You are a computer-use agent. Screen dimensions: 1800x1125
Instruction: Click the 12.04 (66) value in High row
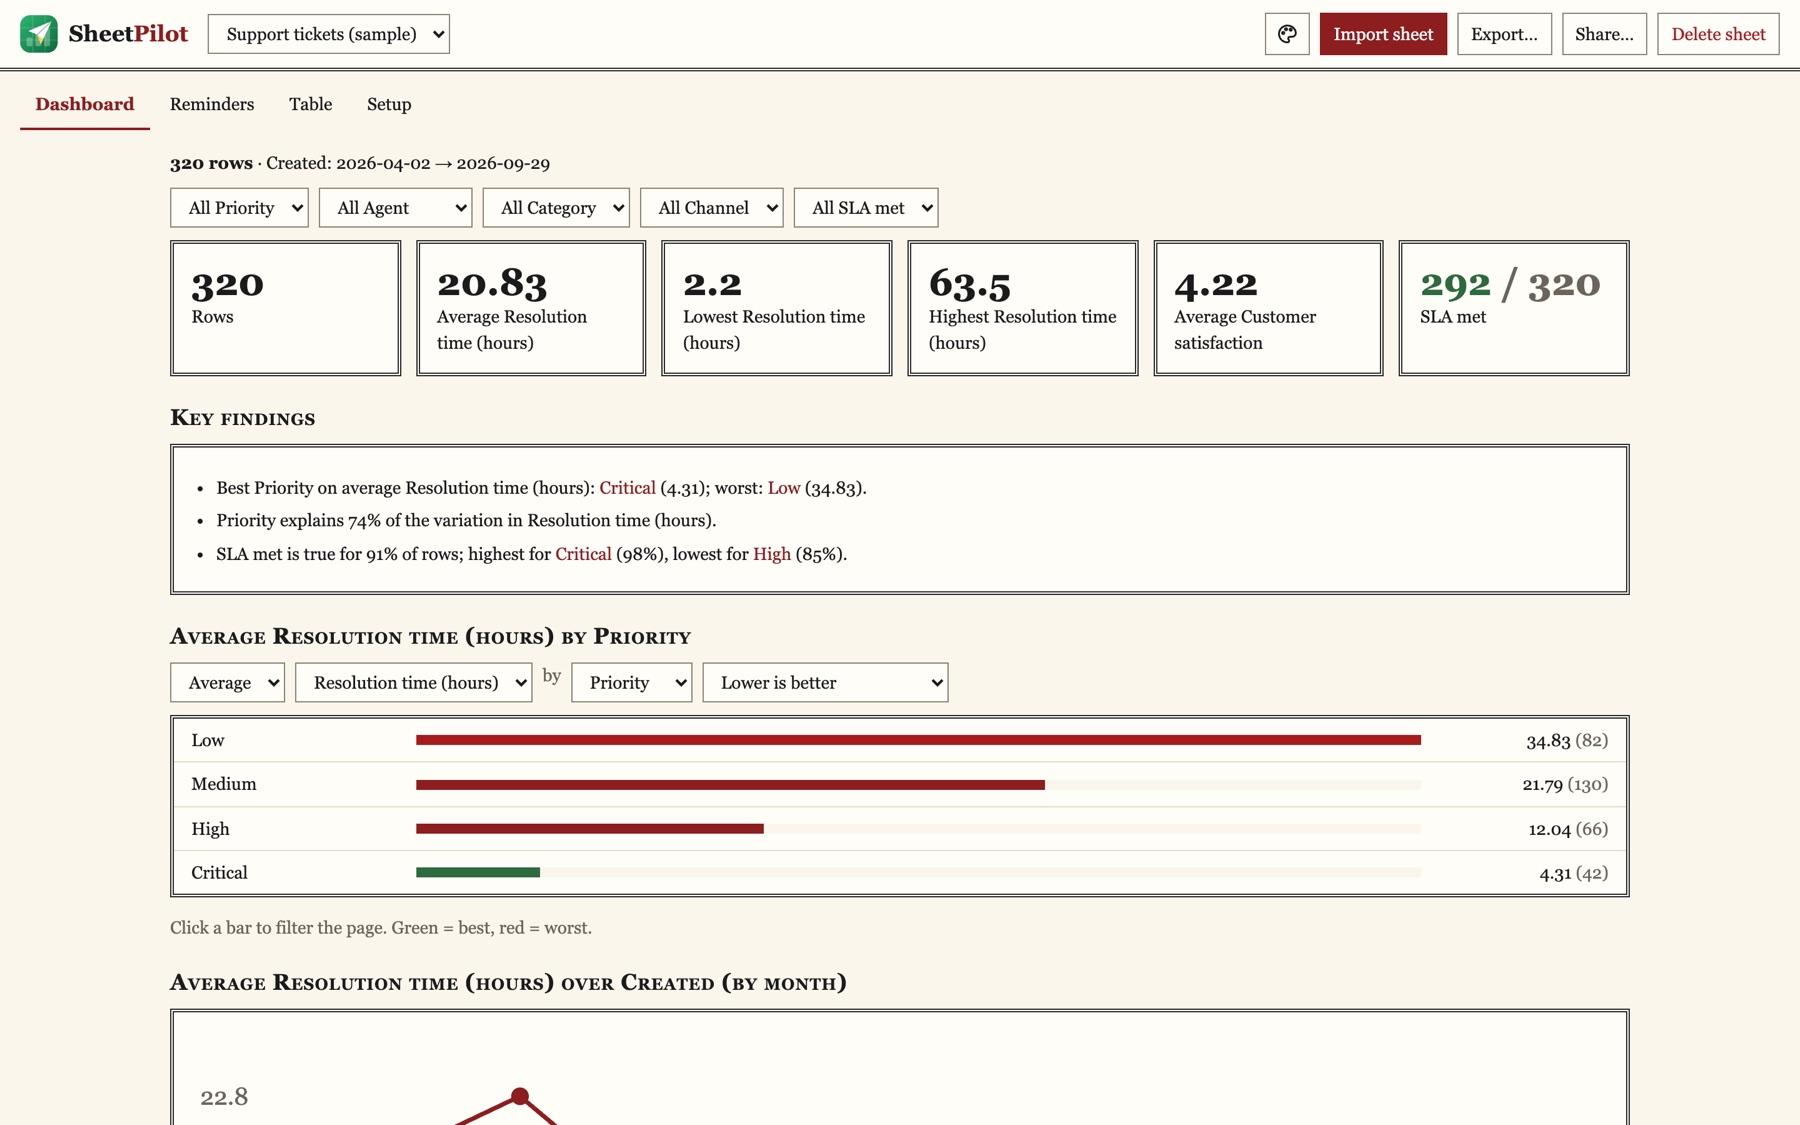point(1568,829)
